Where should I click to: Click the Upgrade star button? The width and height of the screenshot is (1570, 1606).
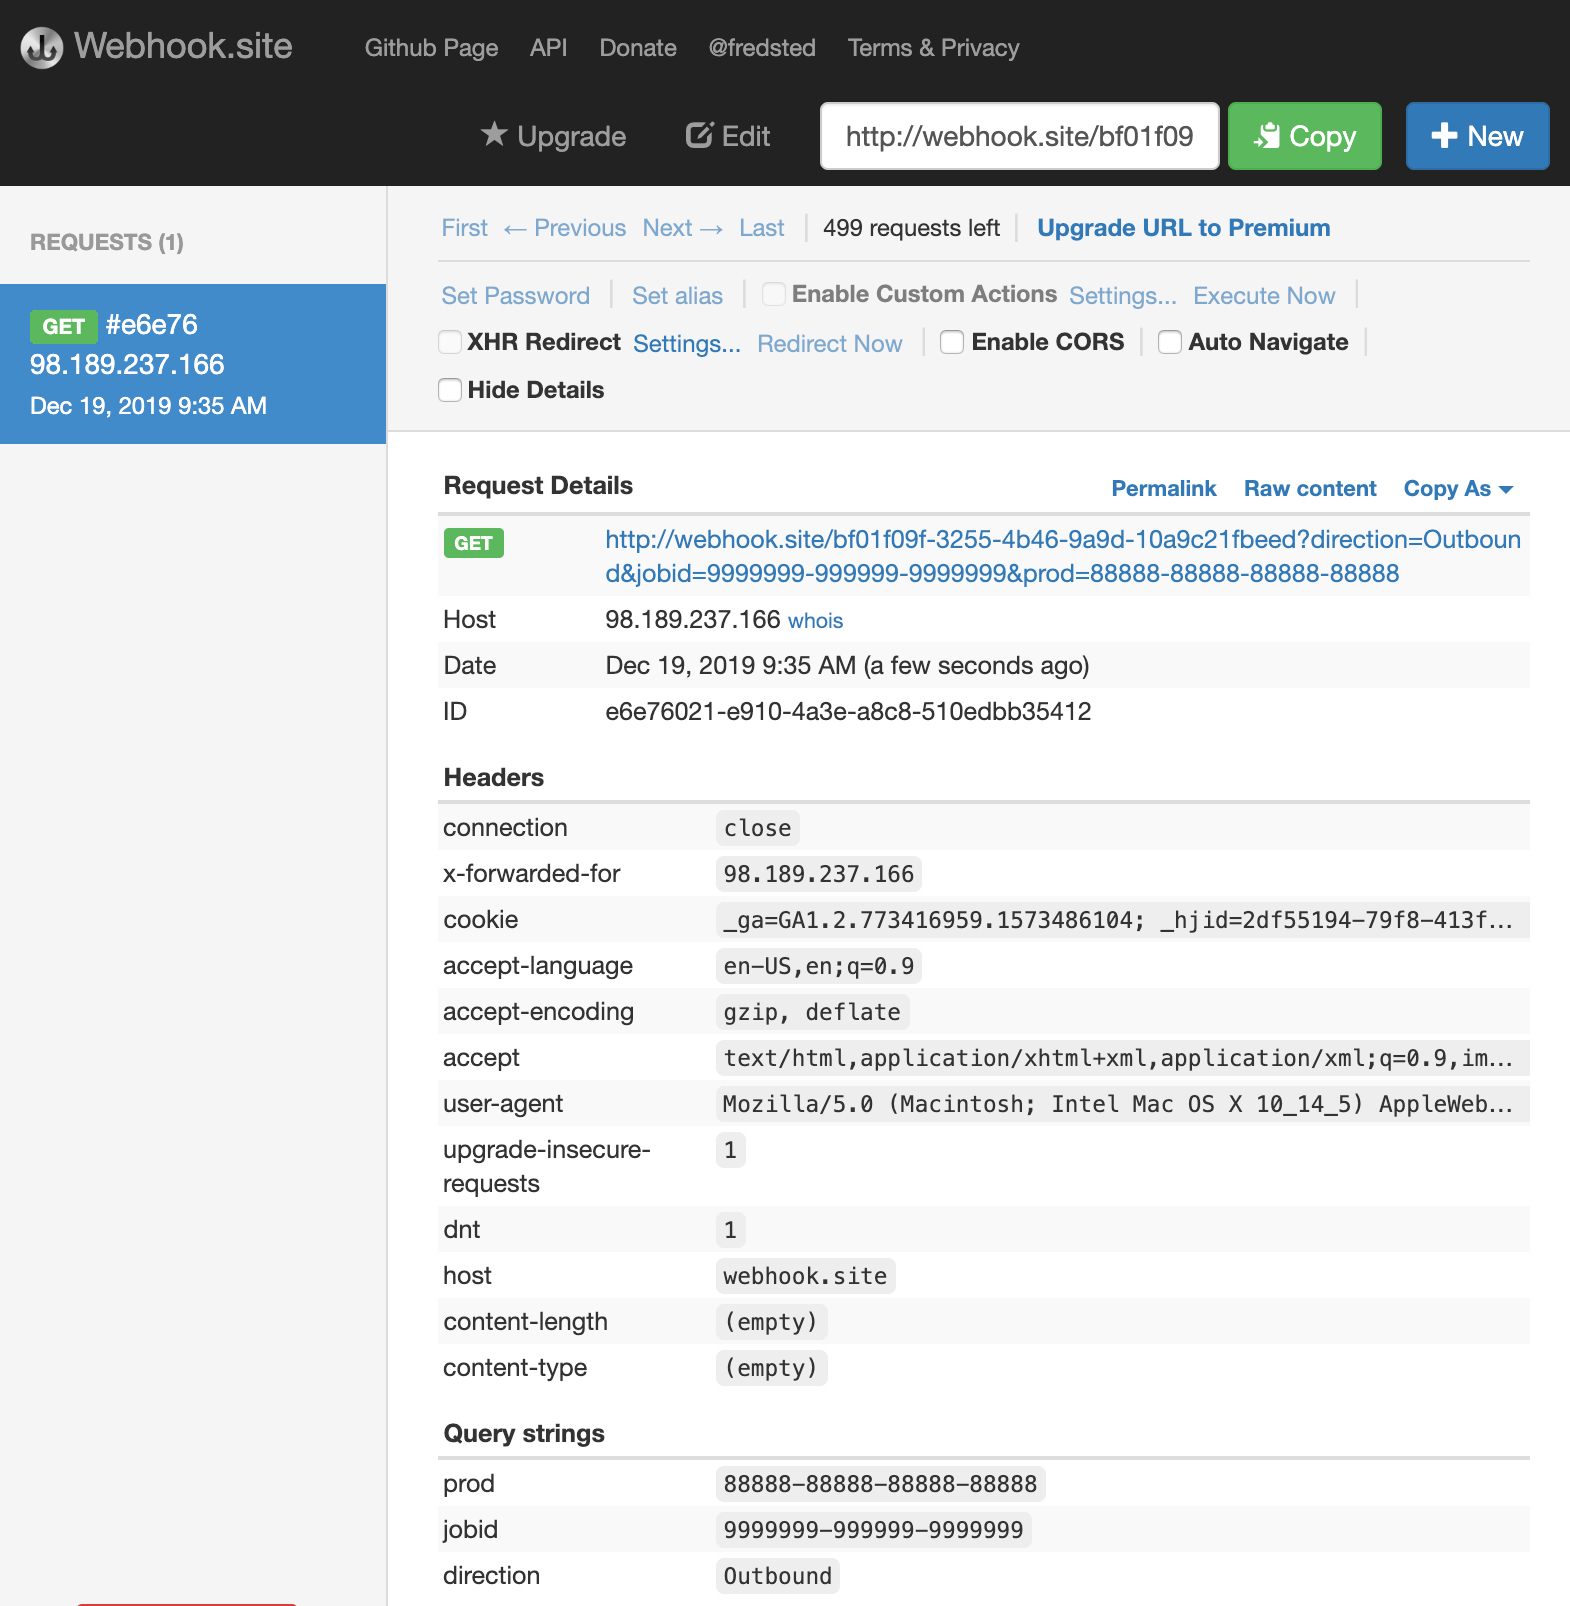click(x=553, y=136)
